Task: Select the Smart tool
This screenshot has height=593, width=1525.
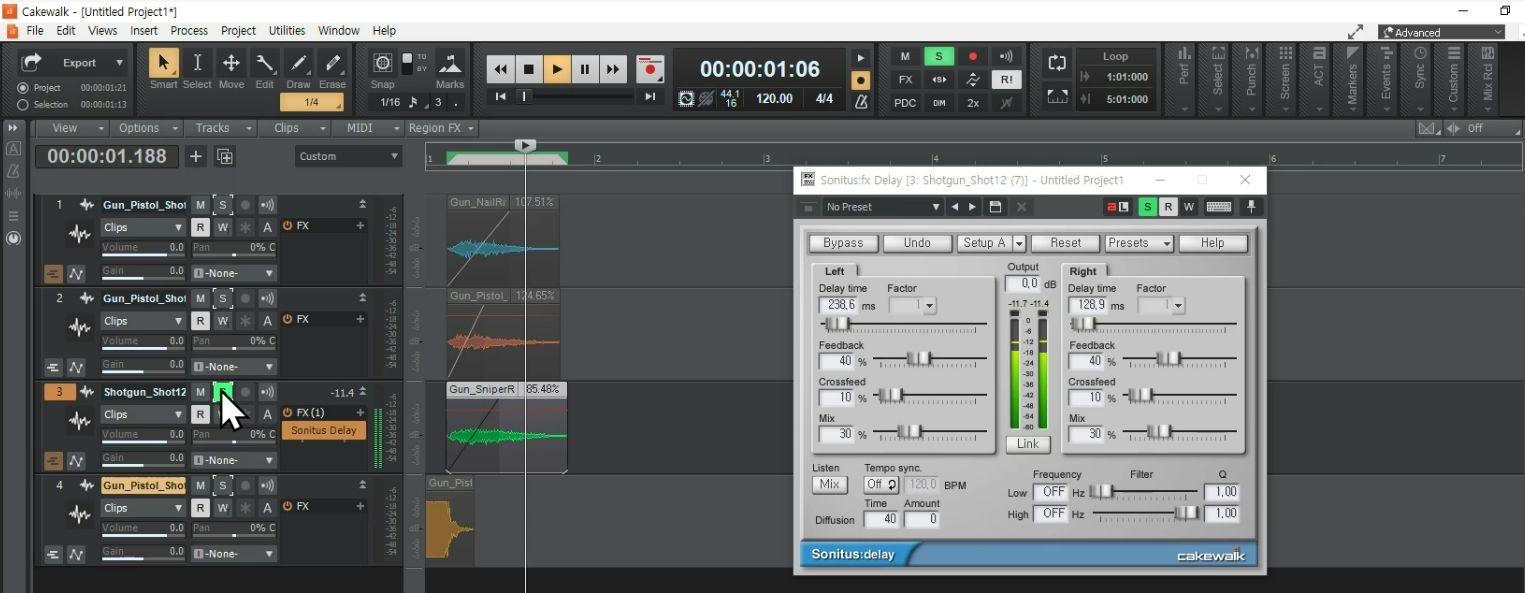Action: coord(163,63)
